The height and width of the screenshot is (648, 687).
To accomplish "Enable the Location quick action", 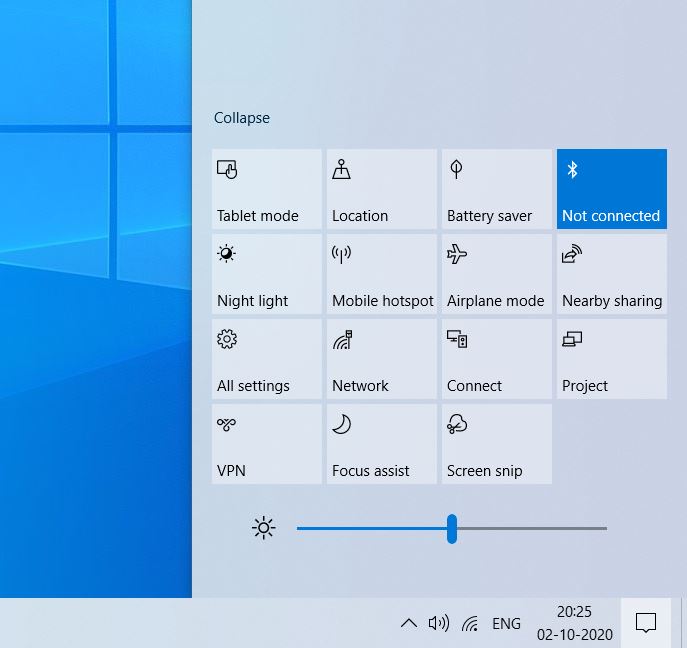I will (x=382, y=189).
